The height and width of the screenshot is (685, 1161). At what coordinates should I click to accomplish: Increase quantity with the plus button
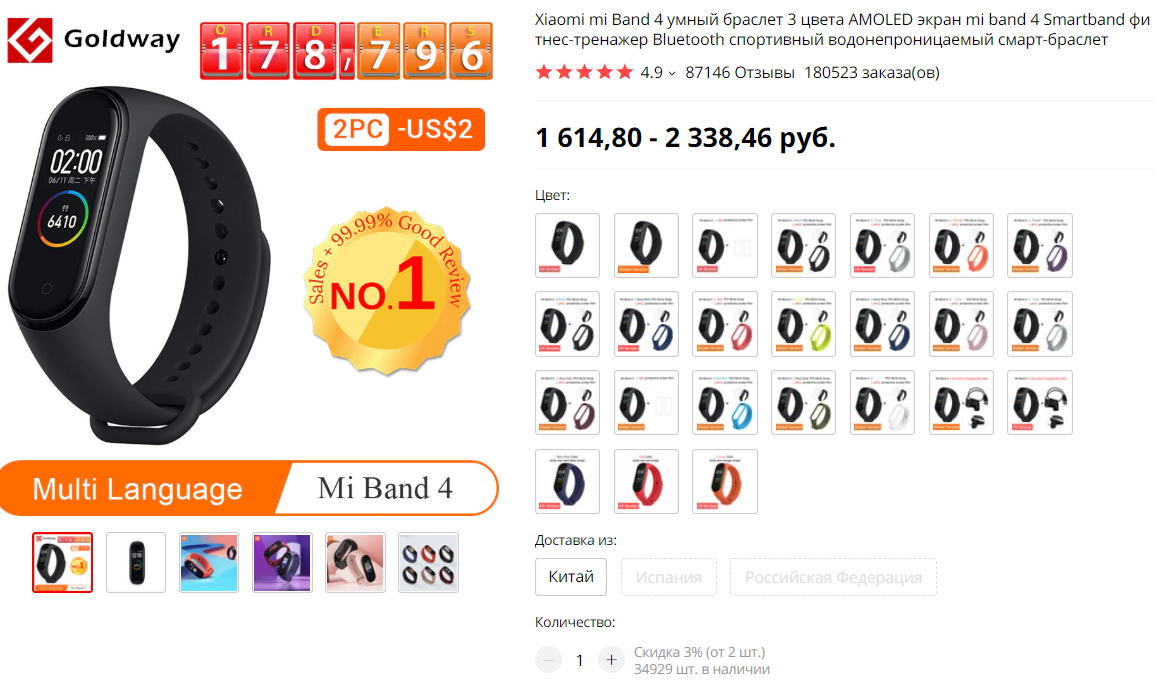[x=611, y=660]
